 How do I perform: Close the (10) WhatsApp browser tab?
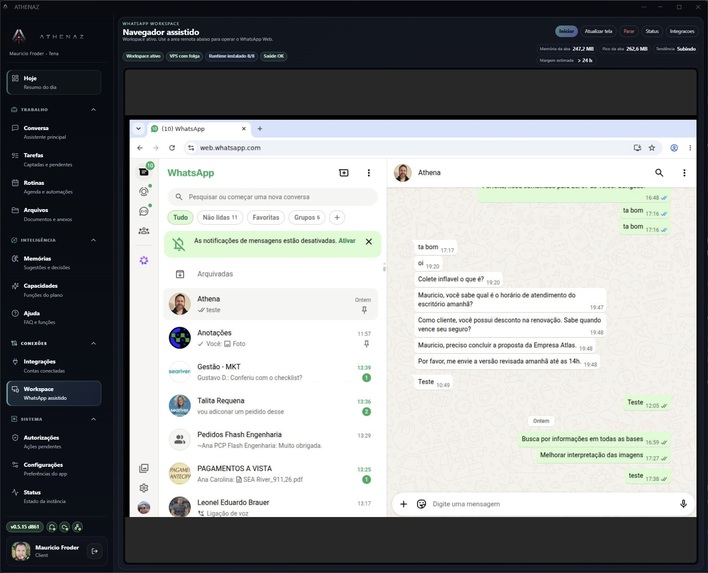click(x=244, y=129)
